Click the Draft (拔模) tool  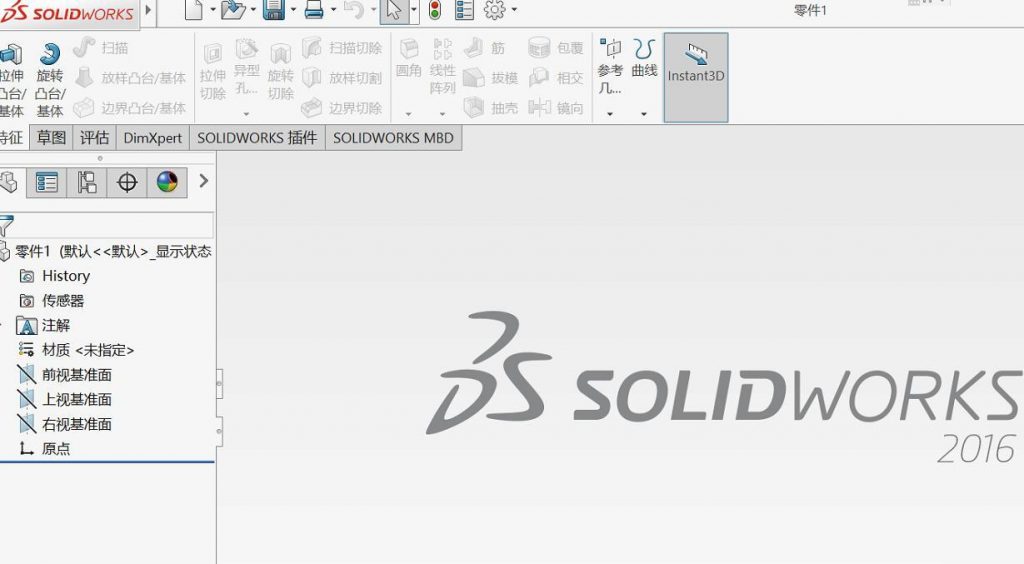(490, 78)
